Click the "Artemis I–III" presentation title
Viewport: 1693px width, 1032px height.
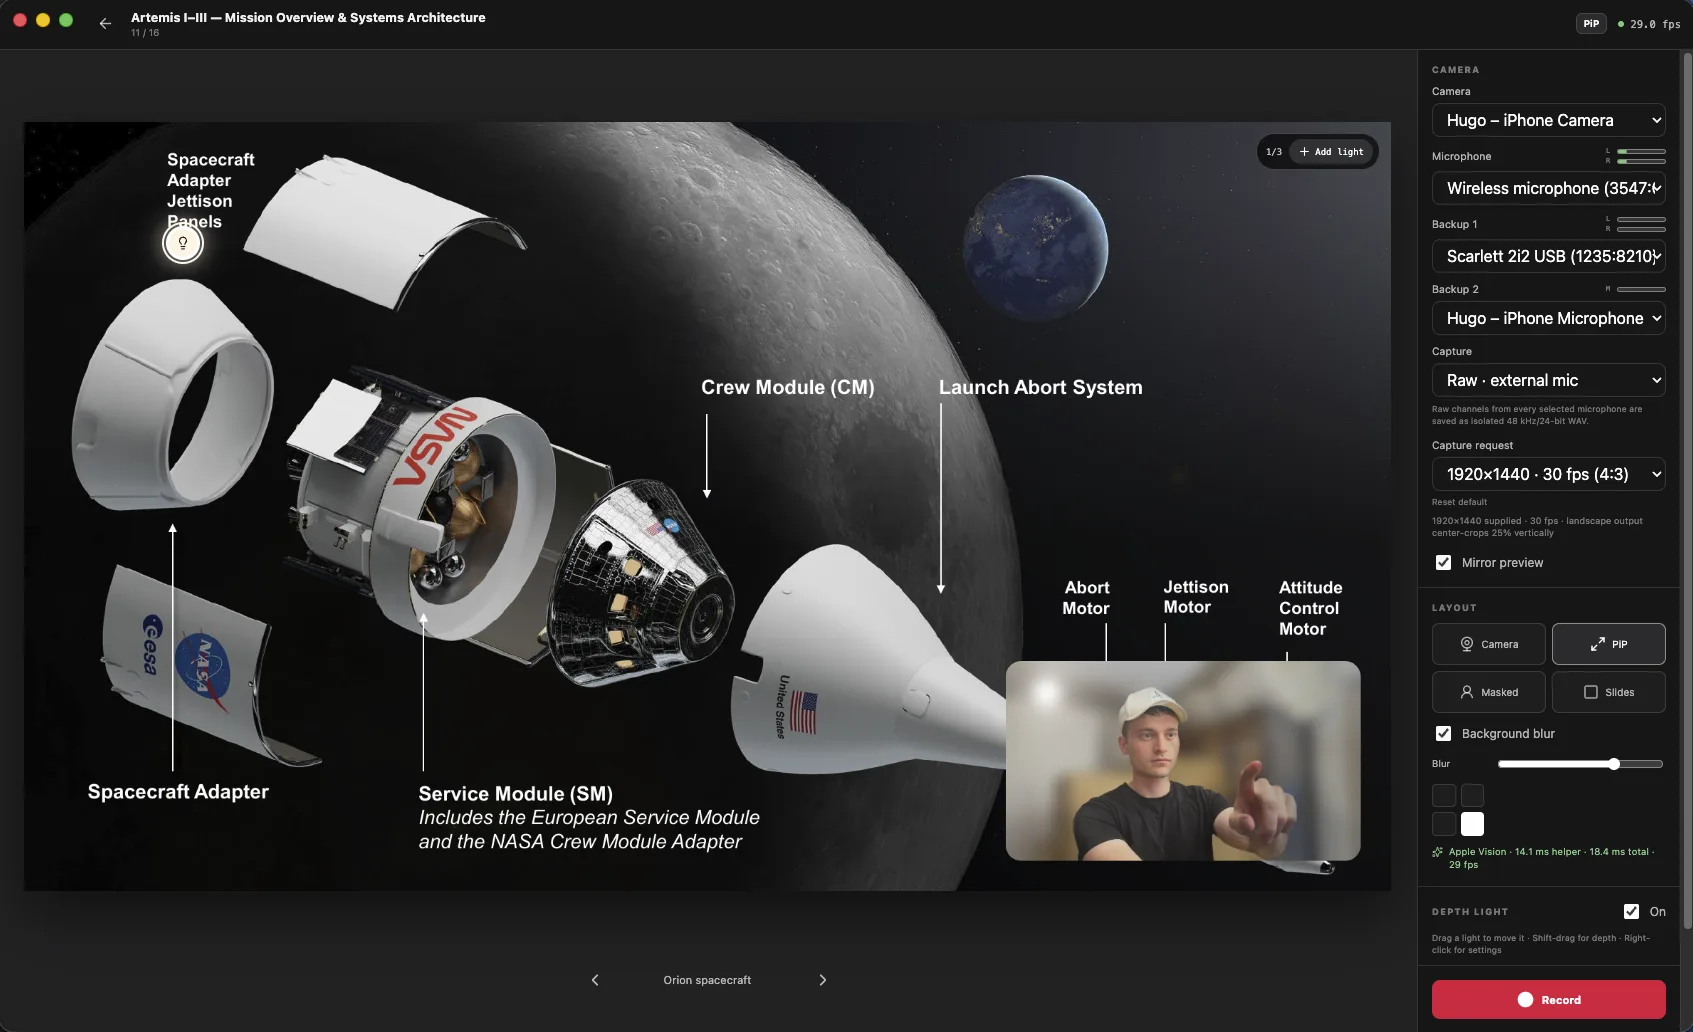(x=308, y=17)
